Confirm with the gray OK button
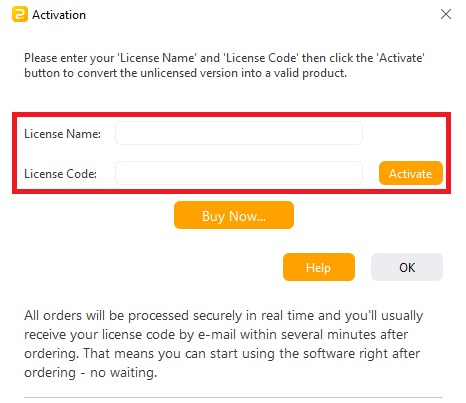This screenshot has height=403, width=466. (x=407, y=267)
